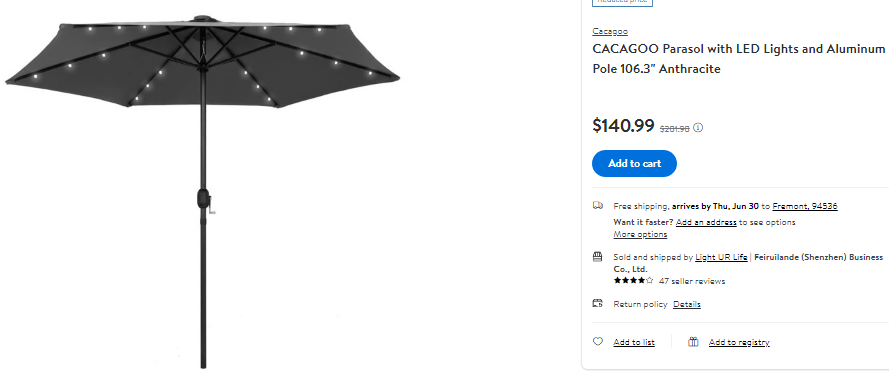The width and height of the screenshot is (889, 375).
Task: Click Add to list link
Action: click(634, 342)
